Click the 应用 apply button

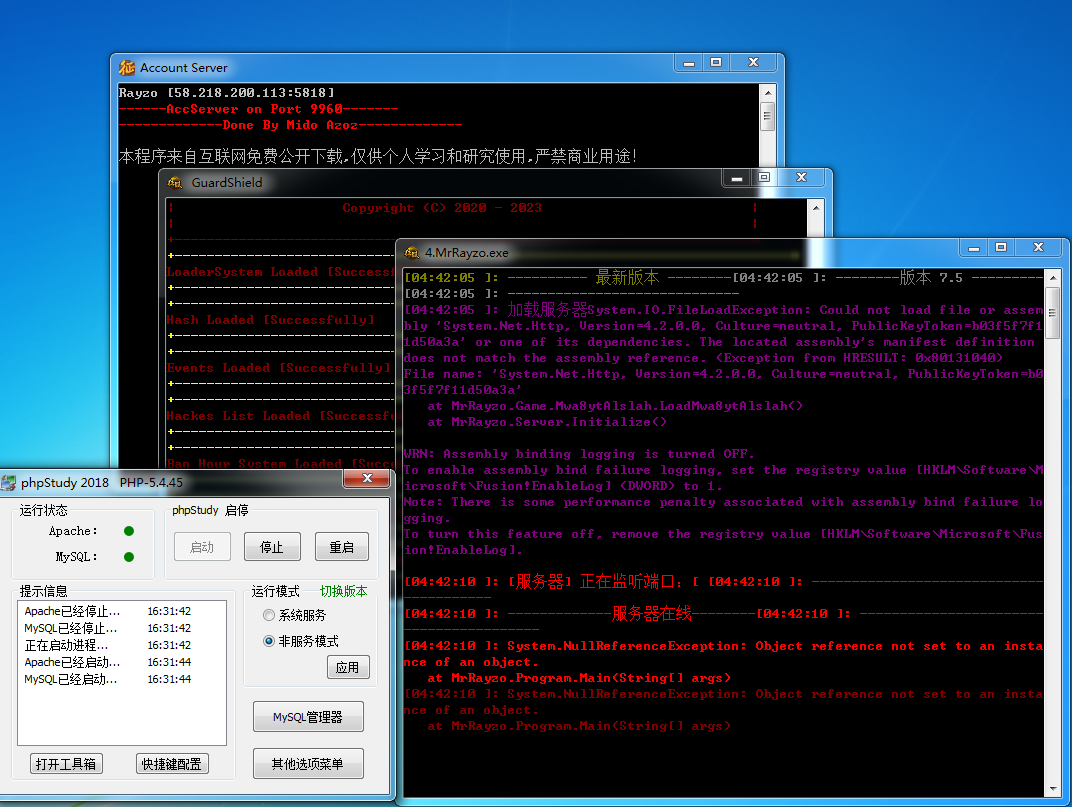point(348,667)
